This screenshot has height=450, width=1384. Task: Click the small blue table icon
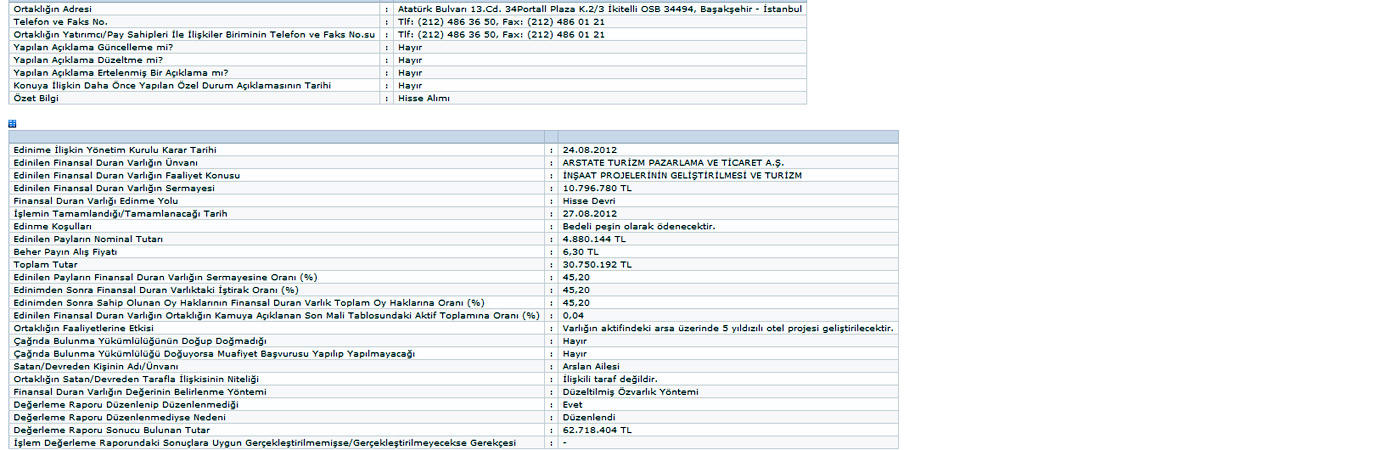point(12,123)
